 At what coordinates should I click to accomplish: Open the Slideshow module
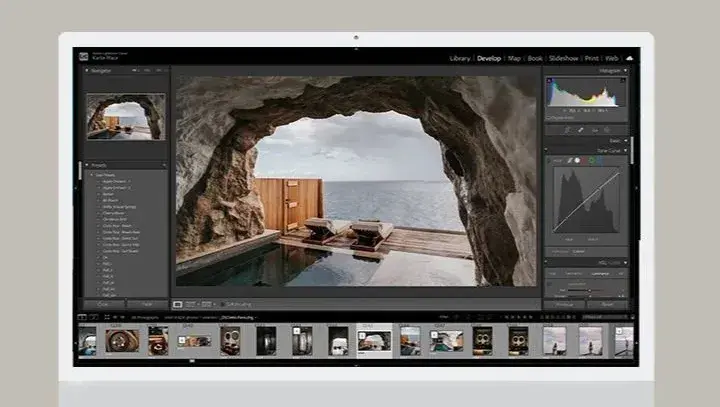[563, 58]
